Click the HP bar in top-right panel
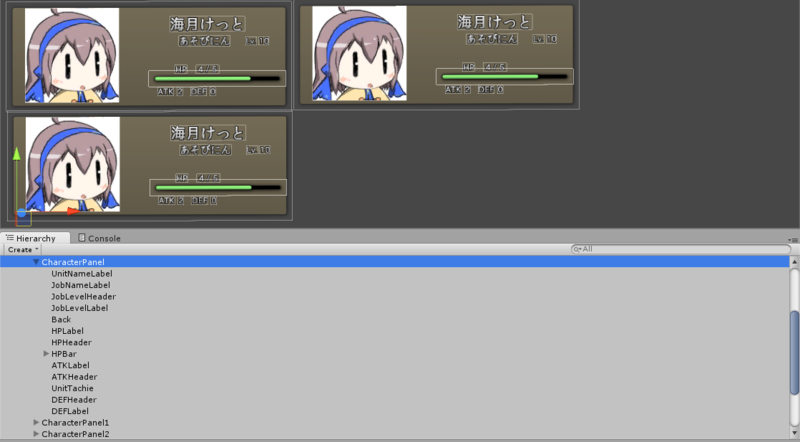800x442 pixels. (x=505, y=77)
